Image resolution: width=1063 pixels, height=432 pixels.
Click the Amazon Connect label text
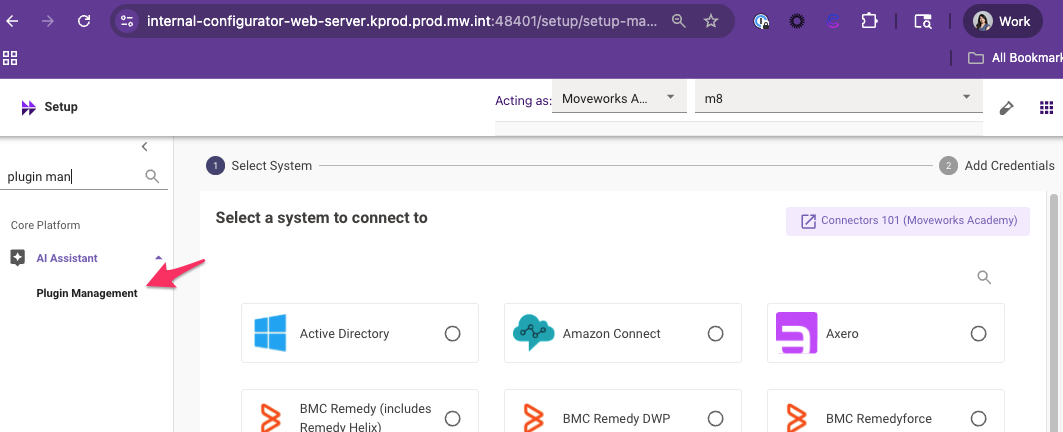pos(611,334)
